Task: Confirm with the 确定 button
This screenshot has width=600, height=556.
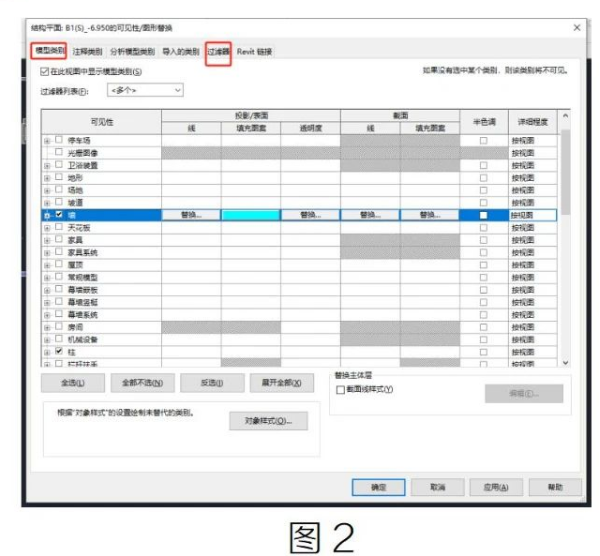Action: click(x=378, y=487)
